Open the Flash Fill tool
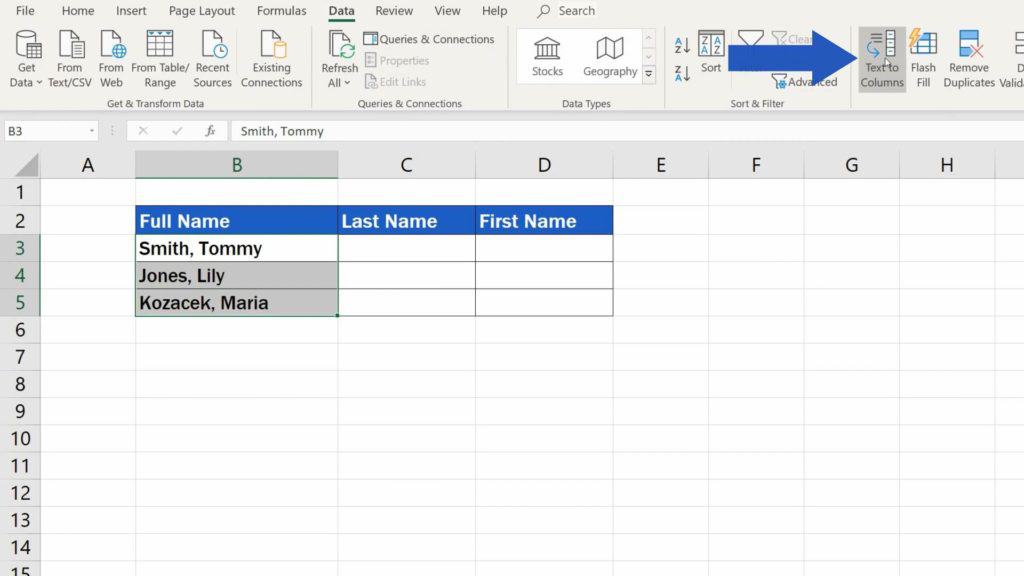This screenshot has width=1024, height=576. 923,58
